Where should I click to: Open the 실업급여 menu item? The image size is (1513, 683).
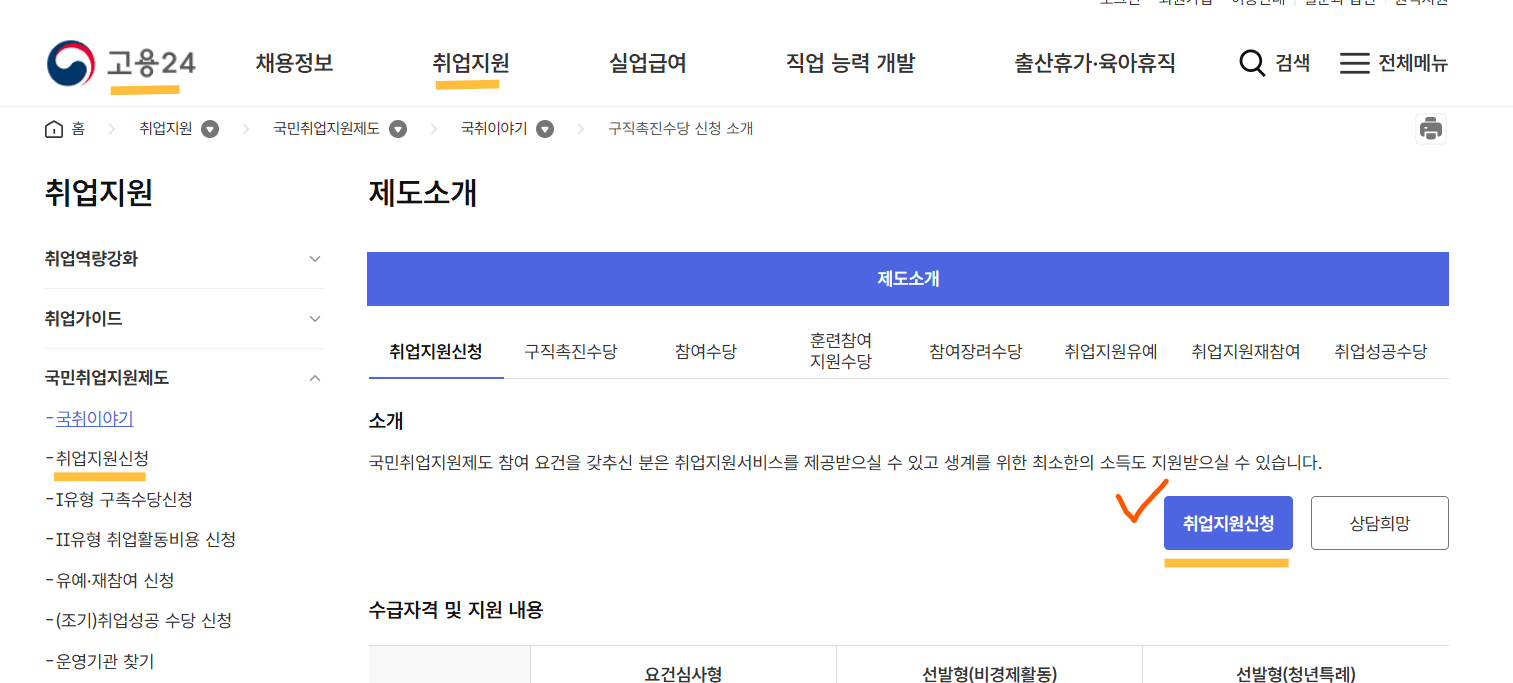click(646, 62)
